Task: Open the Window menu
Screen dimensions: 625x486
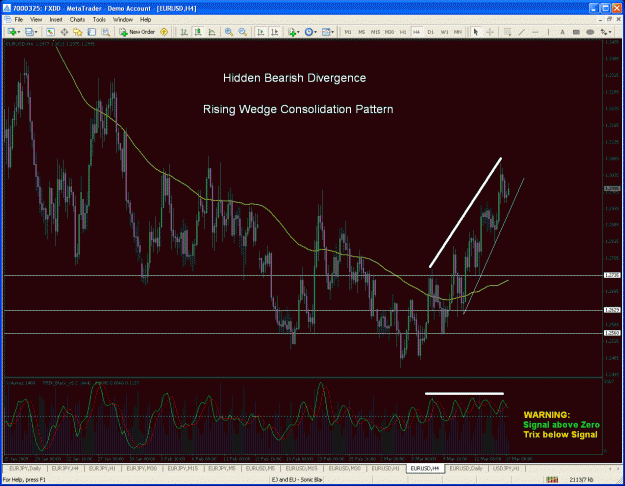Action: [123, 20]
